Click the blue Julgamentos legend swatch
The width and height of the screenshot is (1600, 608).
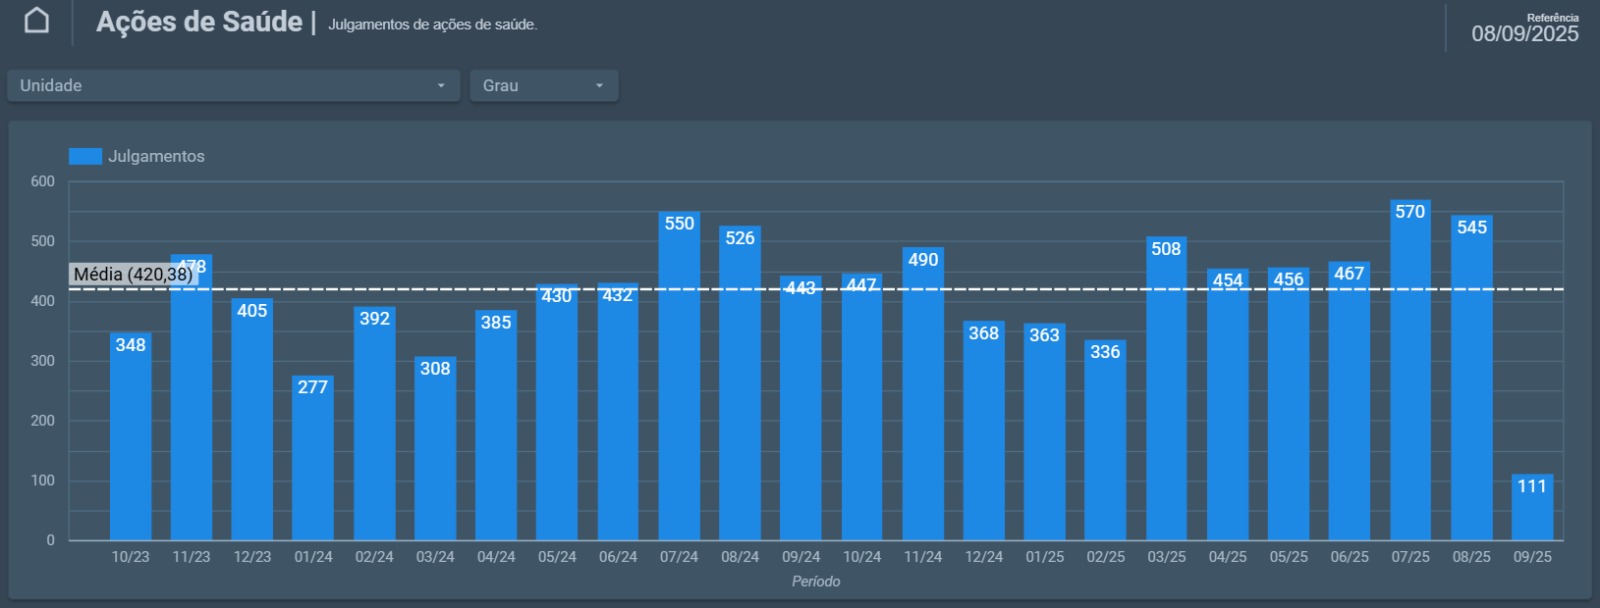85,156
